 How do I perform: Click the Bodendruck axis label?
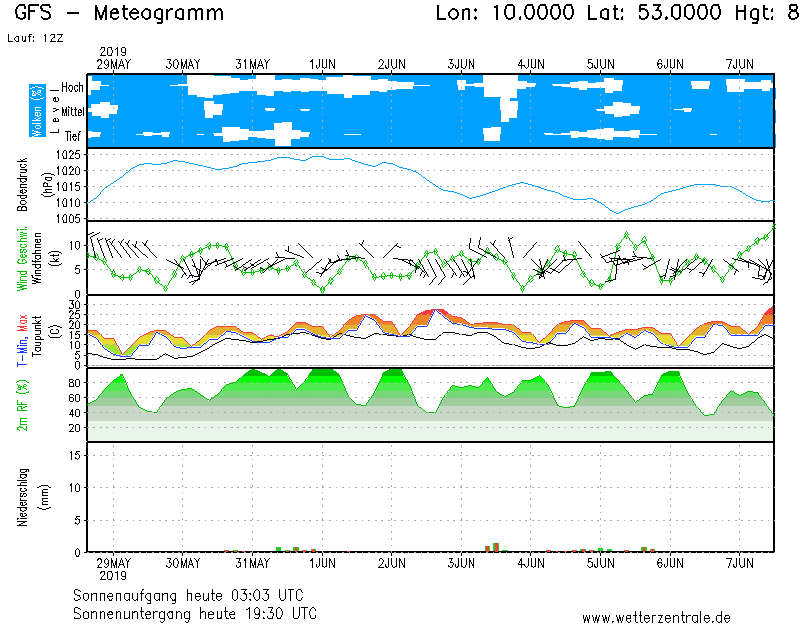[x=22, y=184]
